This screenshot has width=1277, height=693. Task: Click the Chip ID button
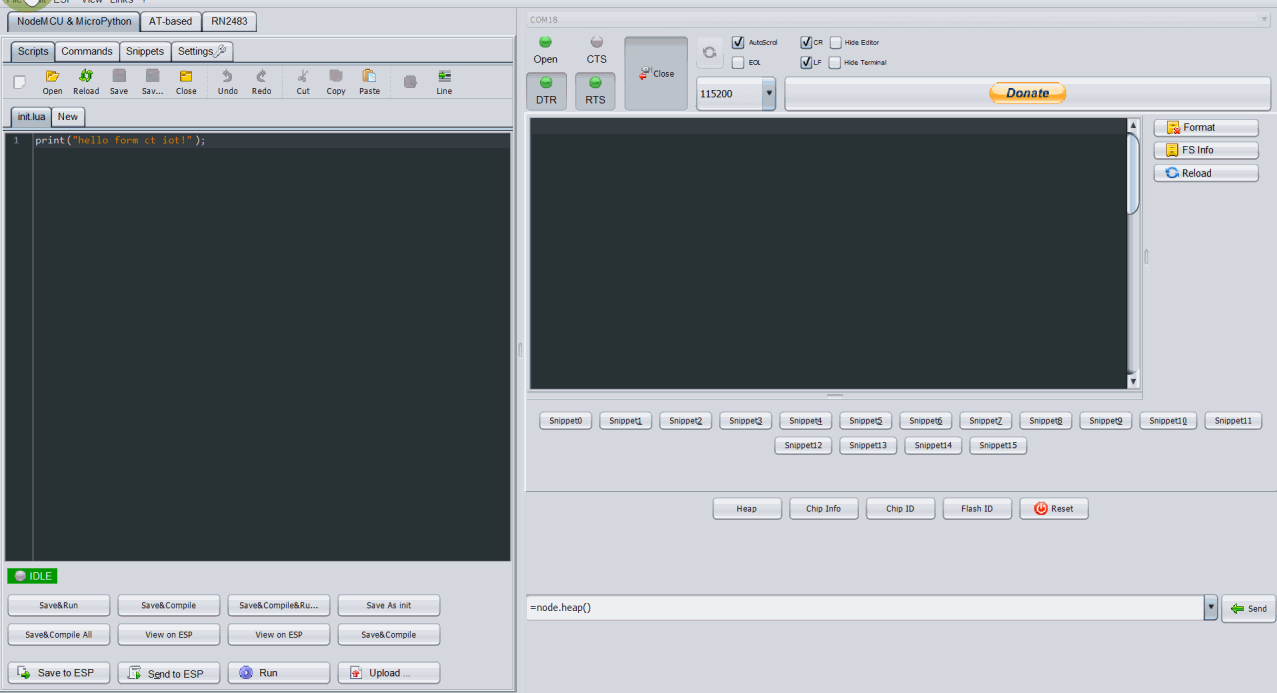click(x=900, y=508)
